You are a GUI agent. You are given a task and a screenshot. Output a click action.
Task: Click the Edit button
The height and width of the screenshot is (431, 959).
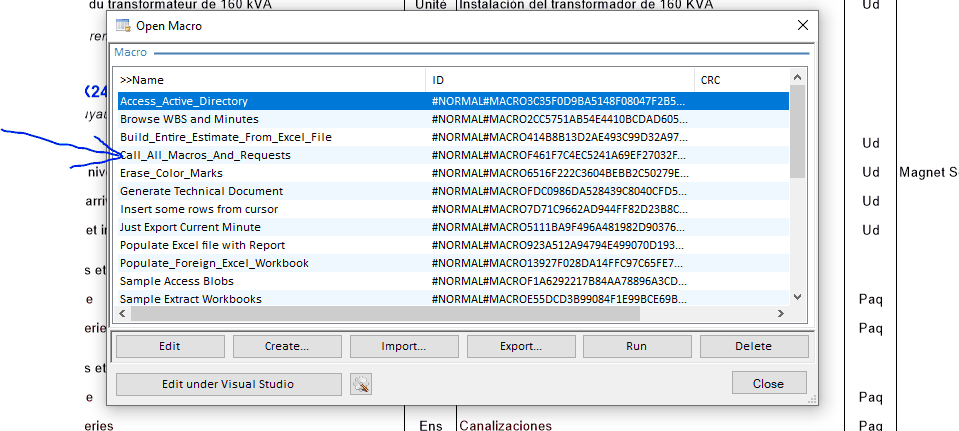point(170,346)
